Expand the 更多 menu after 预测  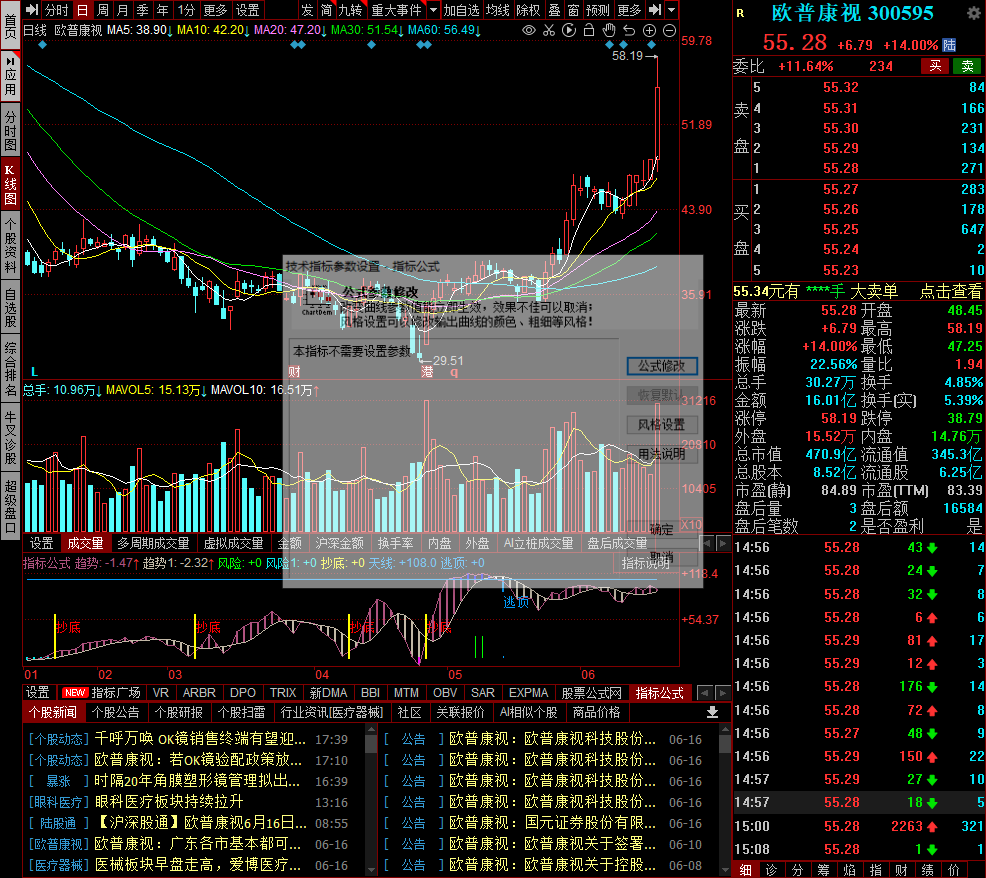[x=629, y=10]
